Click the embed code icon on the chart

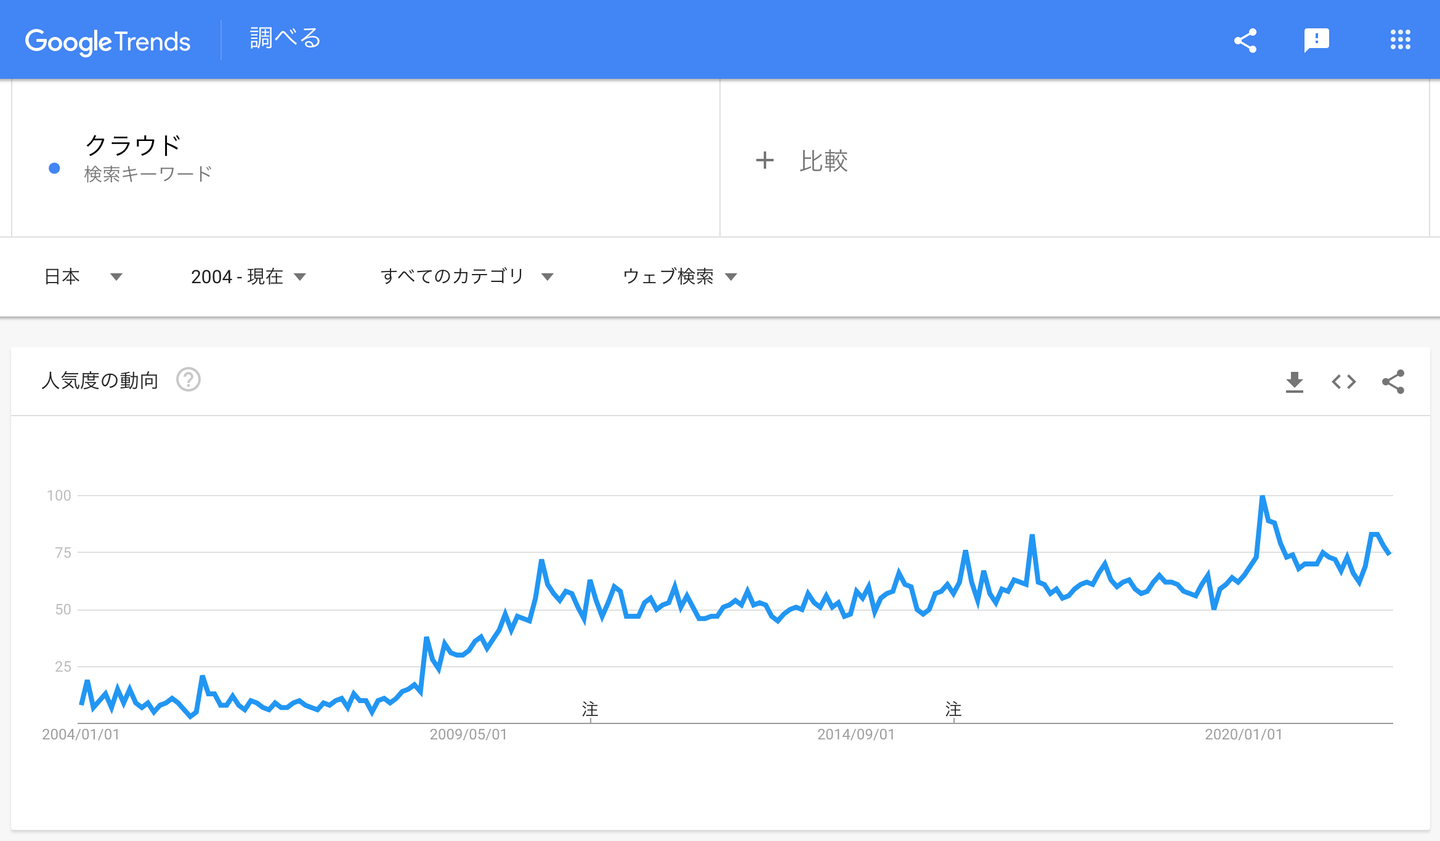(1343, 381)
